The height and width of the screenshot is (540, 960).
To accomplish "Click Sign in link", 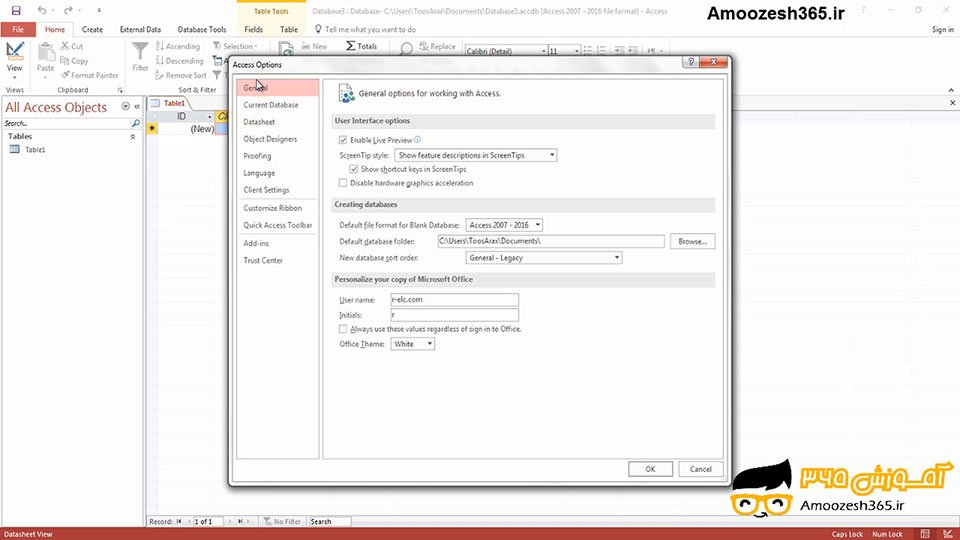I will click(942, 29).
